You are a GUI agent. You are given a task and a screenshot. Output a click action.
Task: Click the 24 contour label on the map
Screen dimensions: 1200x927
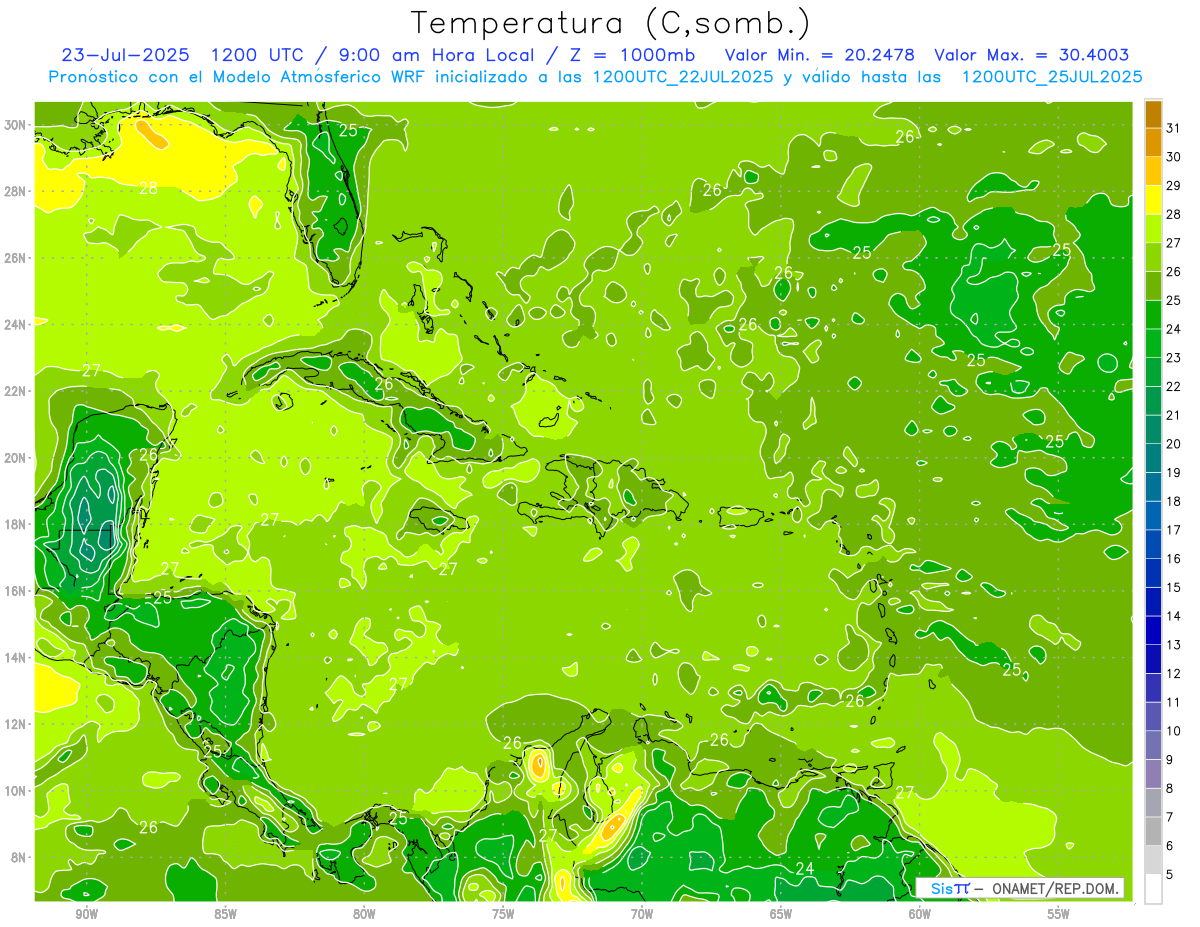point(805,869)
